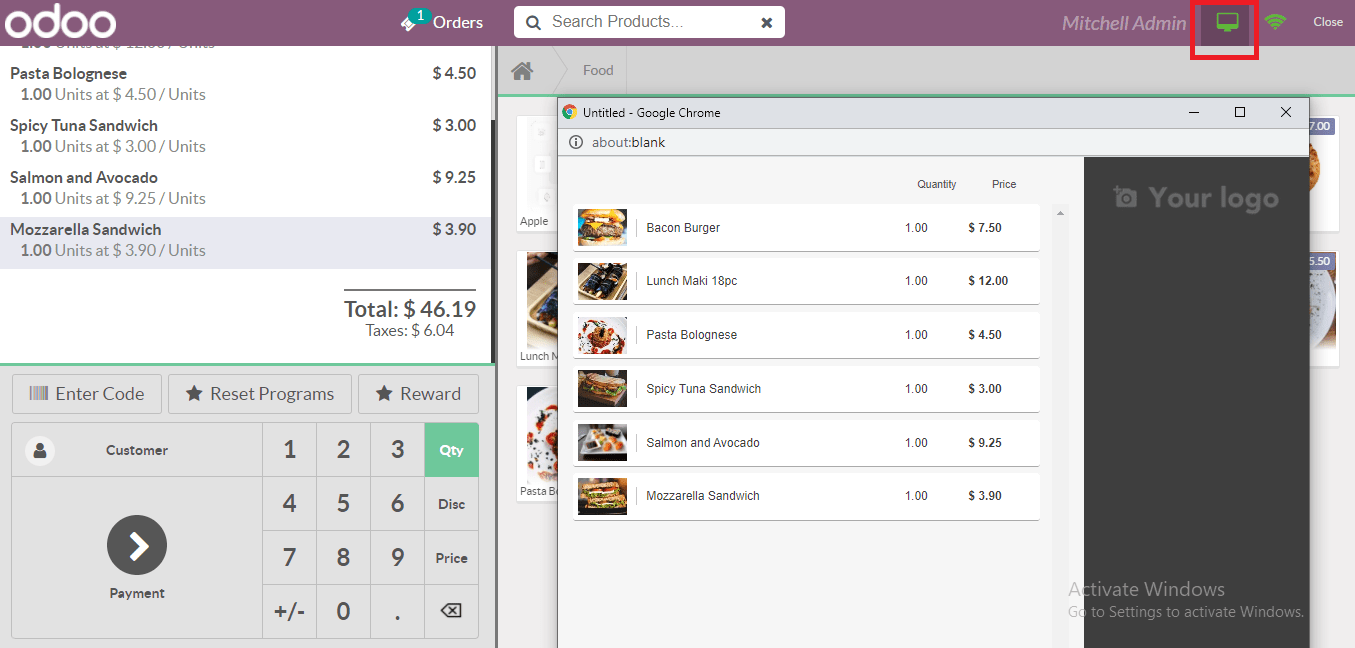This screenshot has width=1355, height=648.
Task: Minimize the Untitled Google Chrome popup window
Action: pyautogui.click(x=1194, y=112)
